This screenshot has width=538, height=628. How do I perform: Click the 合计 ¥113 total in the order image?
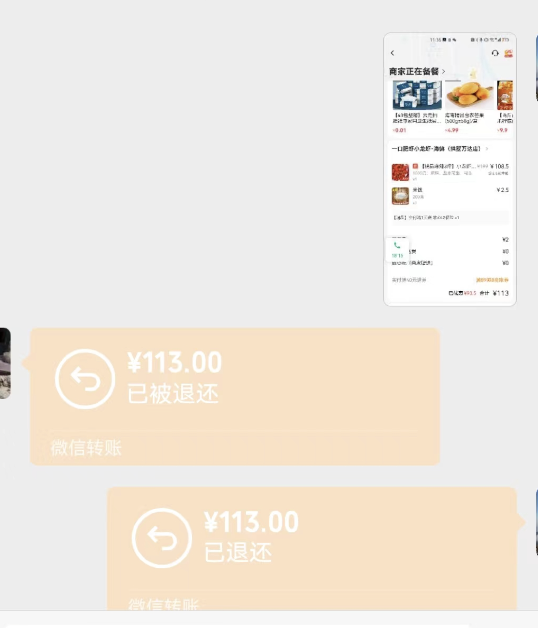point(494,293)
